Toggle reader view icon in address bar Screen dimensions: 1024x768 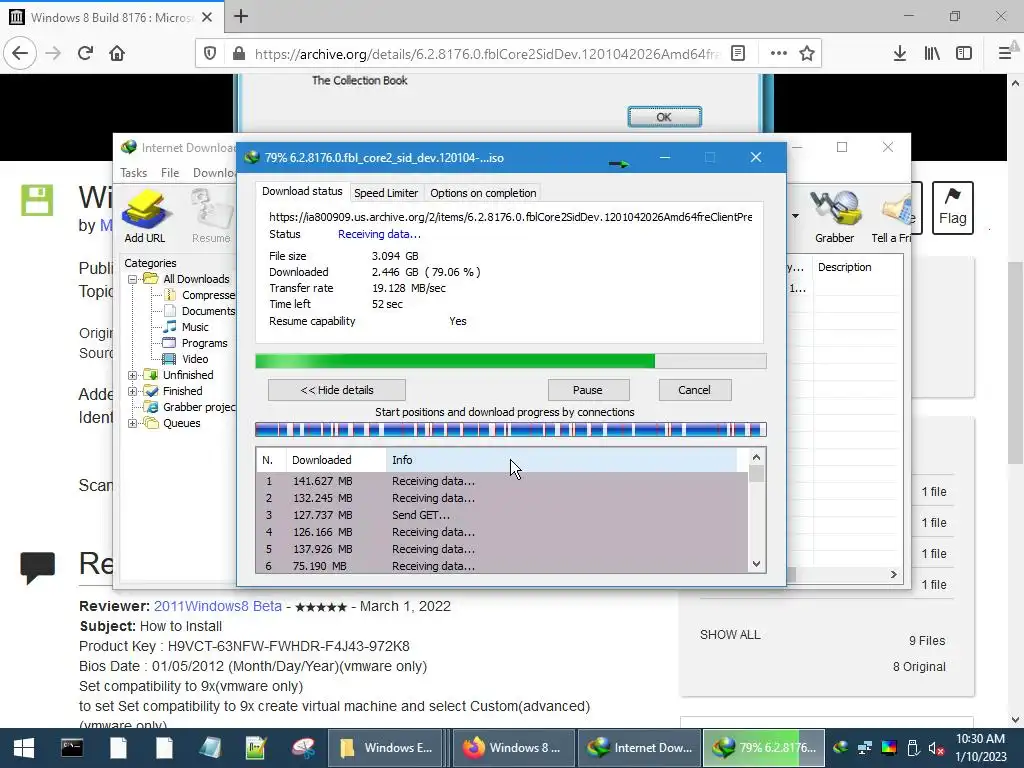point(738,54)
